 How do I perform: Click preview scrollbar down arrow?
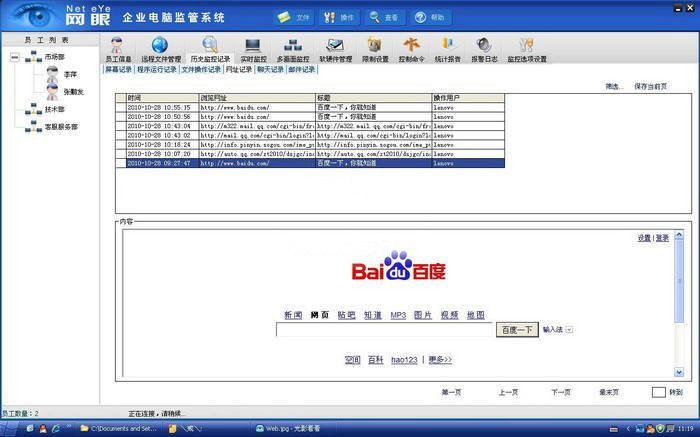point(679,372)
